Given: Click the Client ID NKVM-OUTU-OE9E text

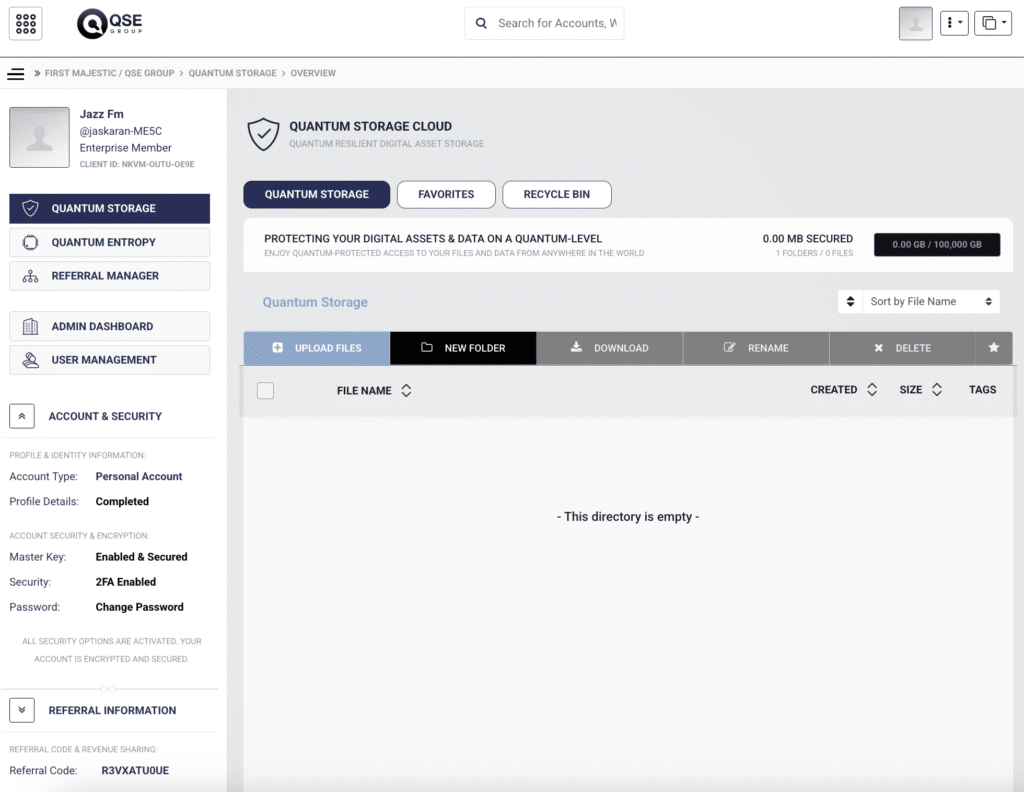Looking at the screenshot, I should [137, 165].
